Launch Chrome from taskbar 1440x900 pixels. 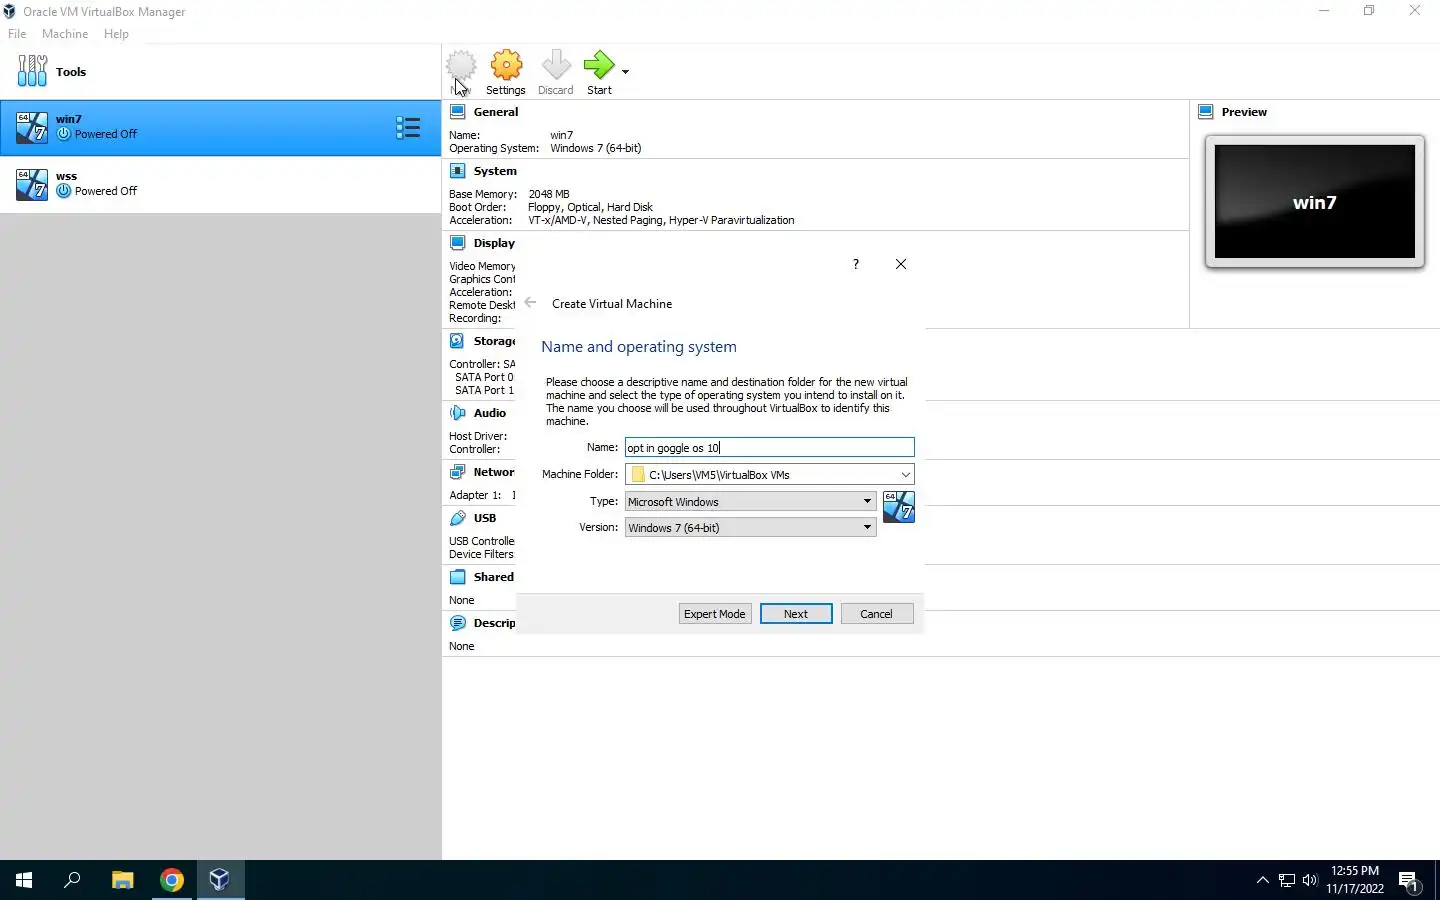click(x=172, y=880)
